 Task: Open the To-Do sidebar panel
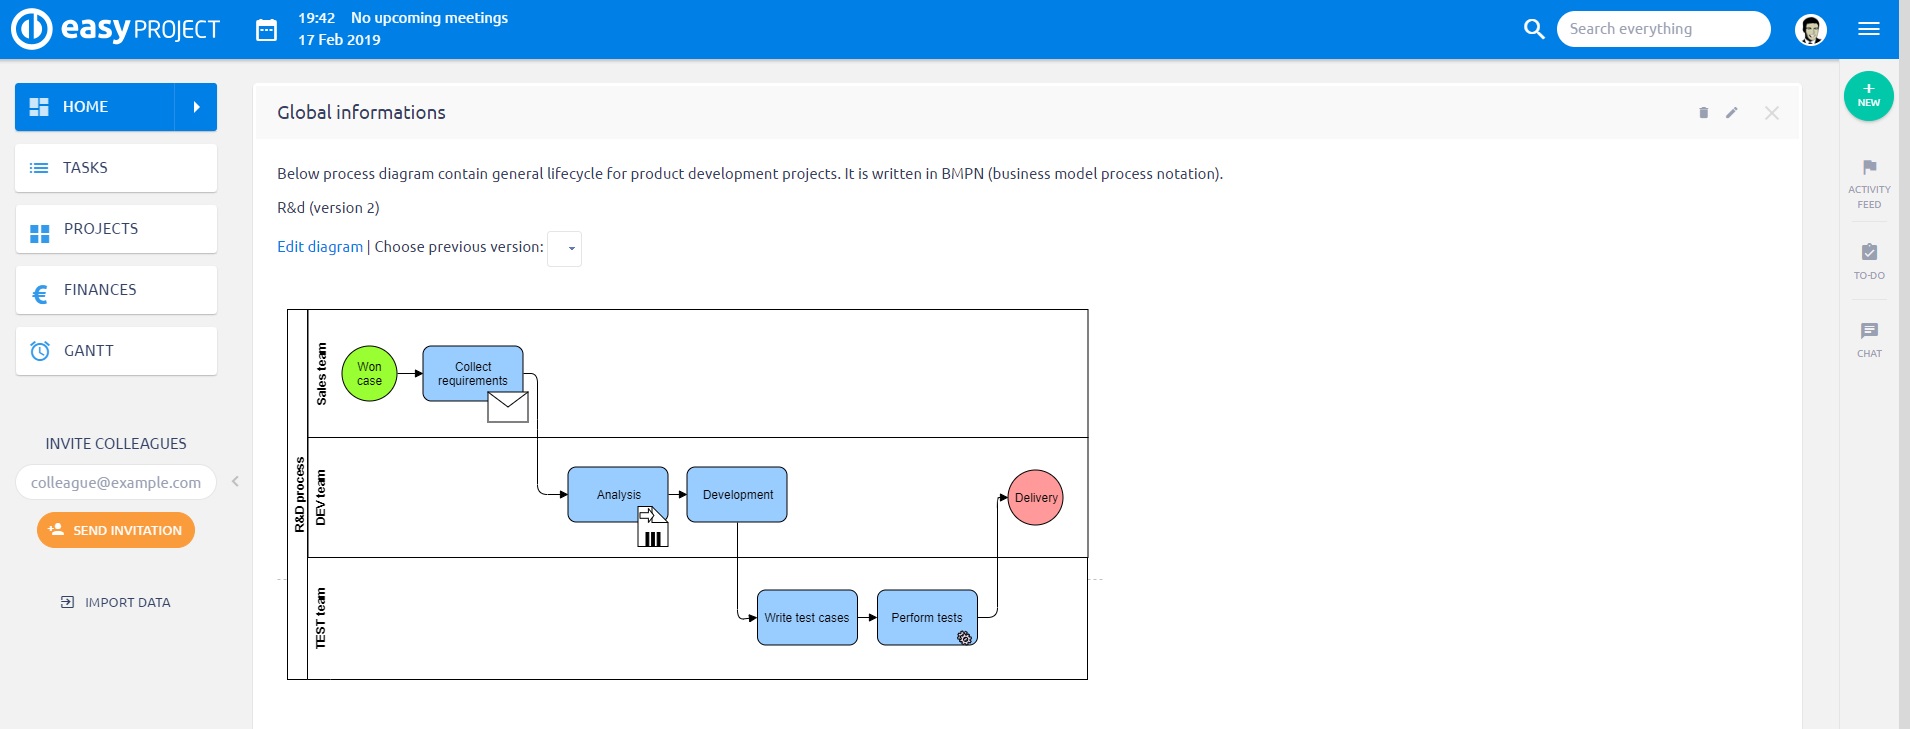point(1868,260)
